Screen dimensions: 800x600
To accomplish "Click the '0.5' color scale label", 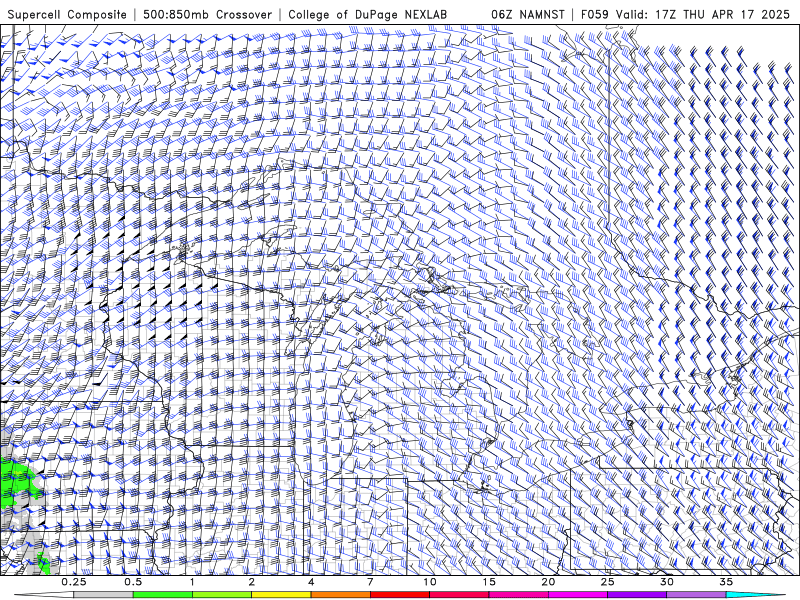I will click(x=133, y=582).
